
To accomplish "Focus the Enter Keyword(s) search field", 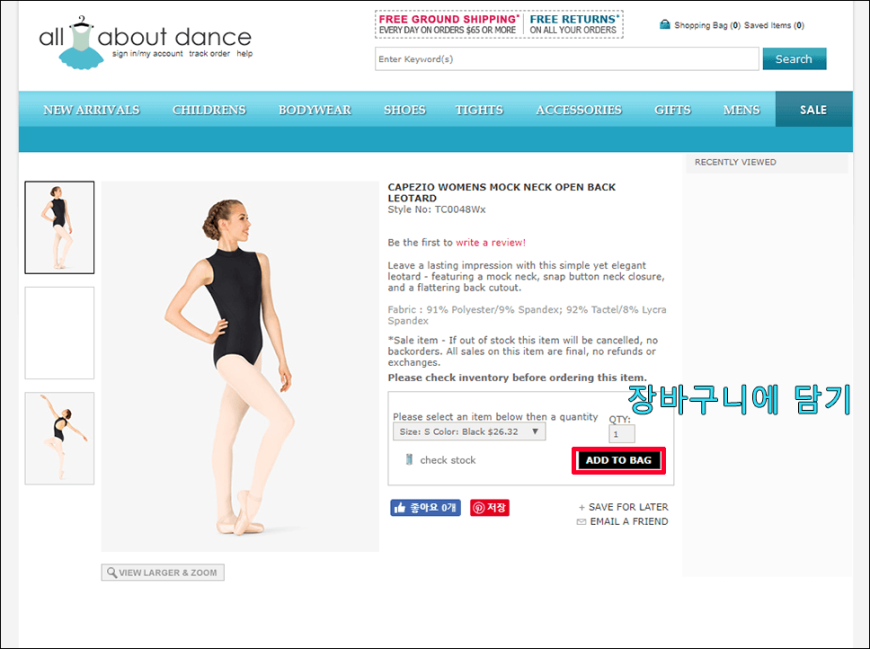I will tap(566, 59).
